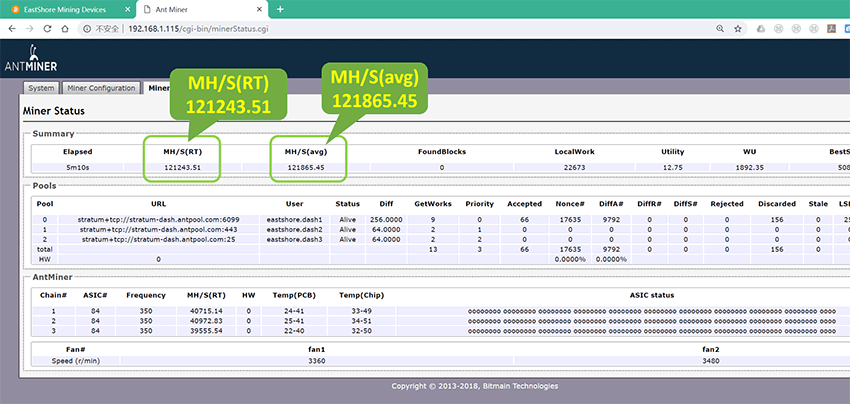Viewport: 850px width, 404px height.
Task: Click the Rejected column header
Action: 726,204
